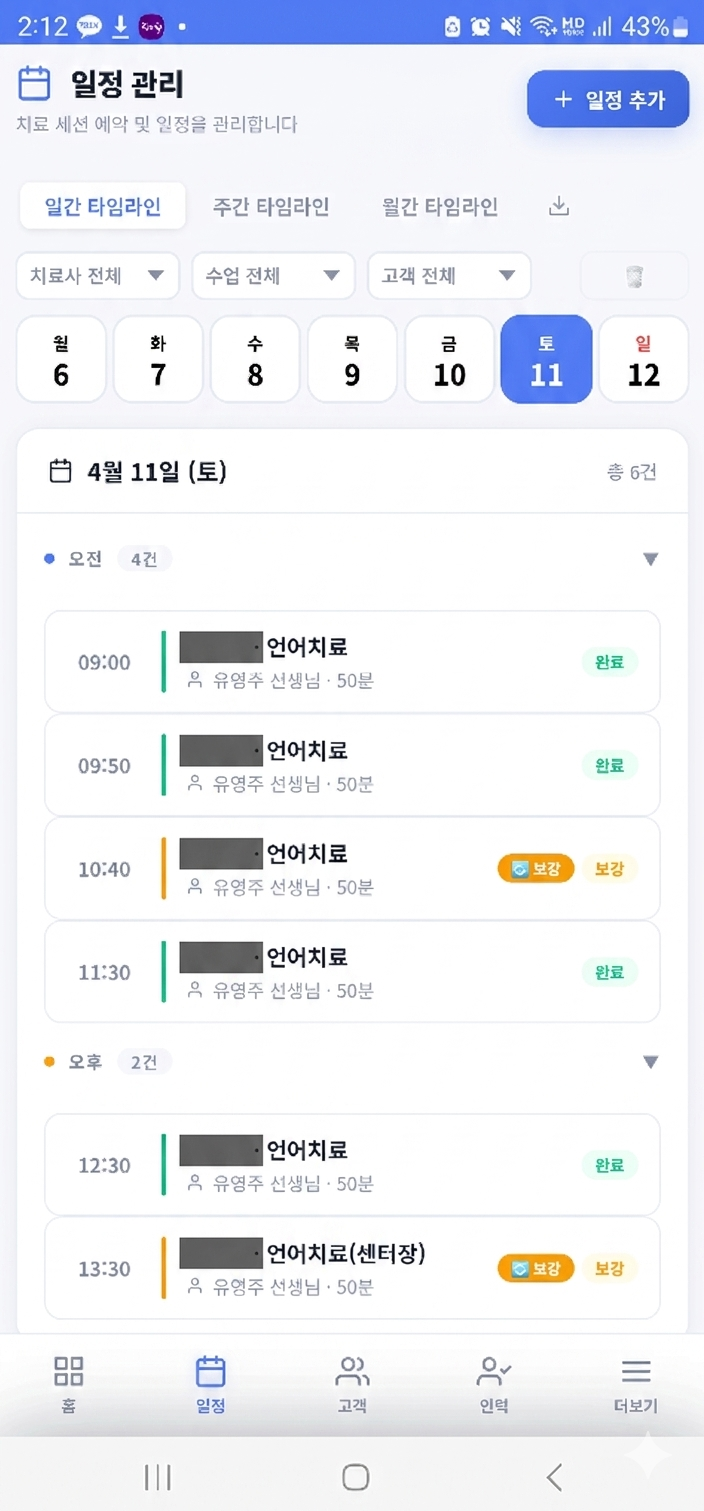Collapse the 오전 section with its arrow
704x1511 pixels.
pos(650,559)
